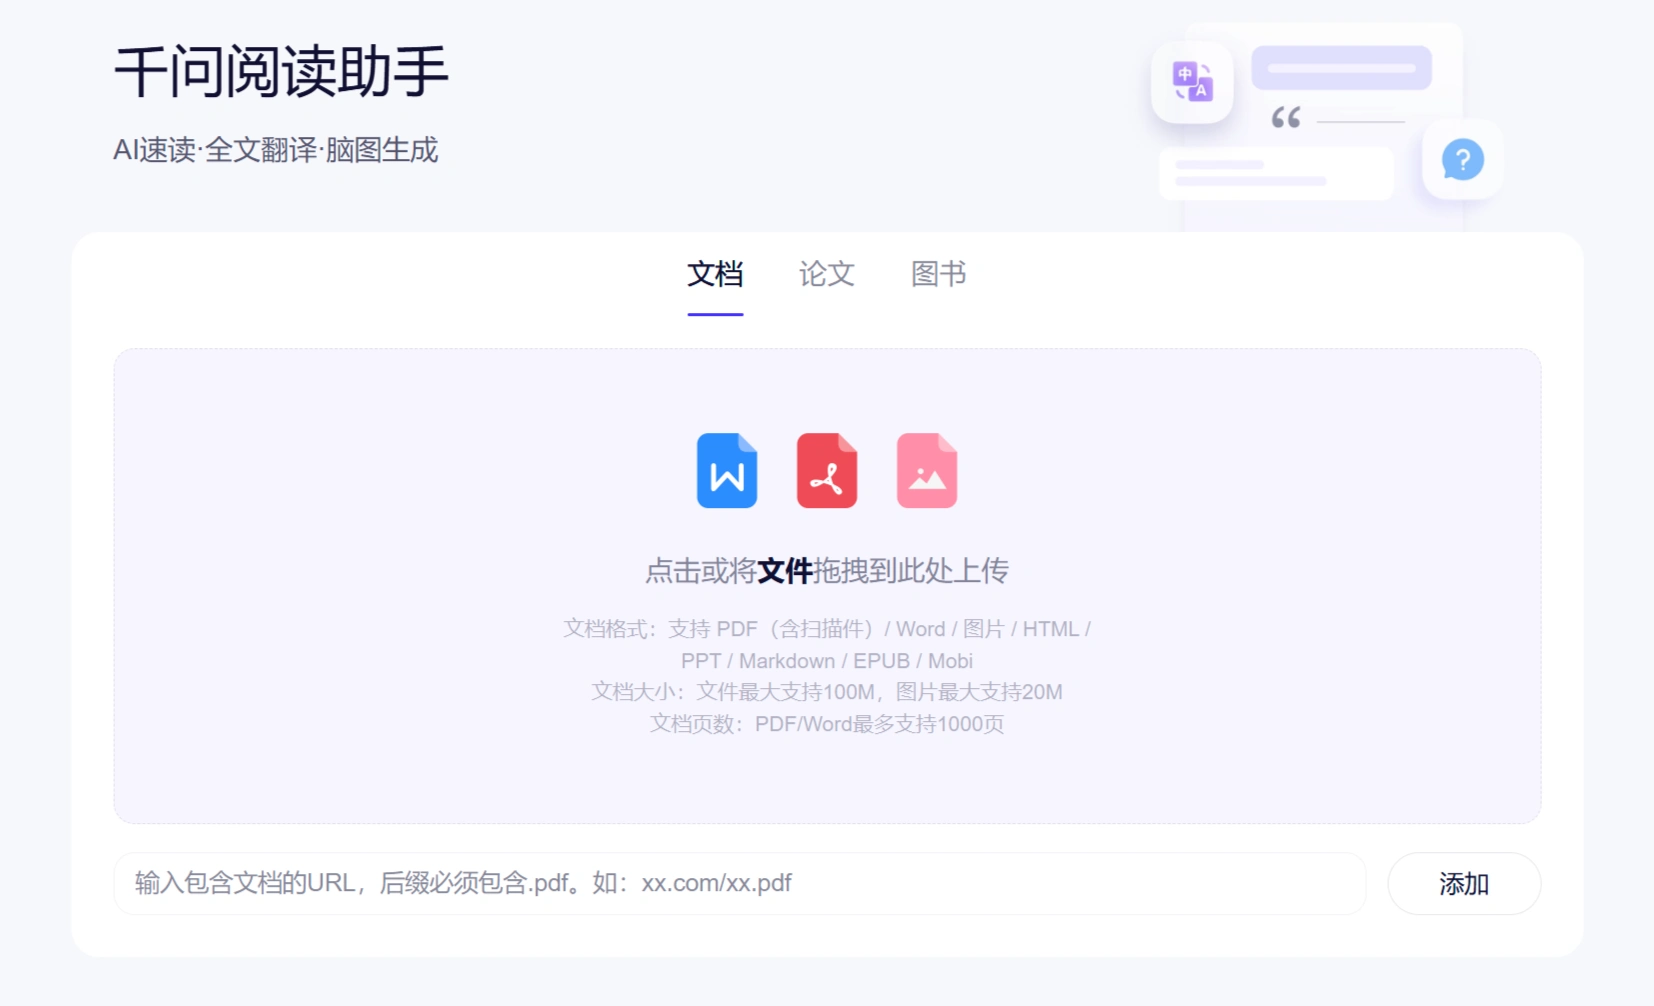Viewport: 1654px width, 1006px height.
Task: Click the xx.com/xx.pdf placeholder example
Action: (721, 883)
